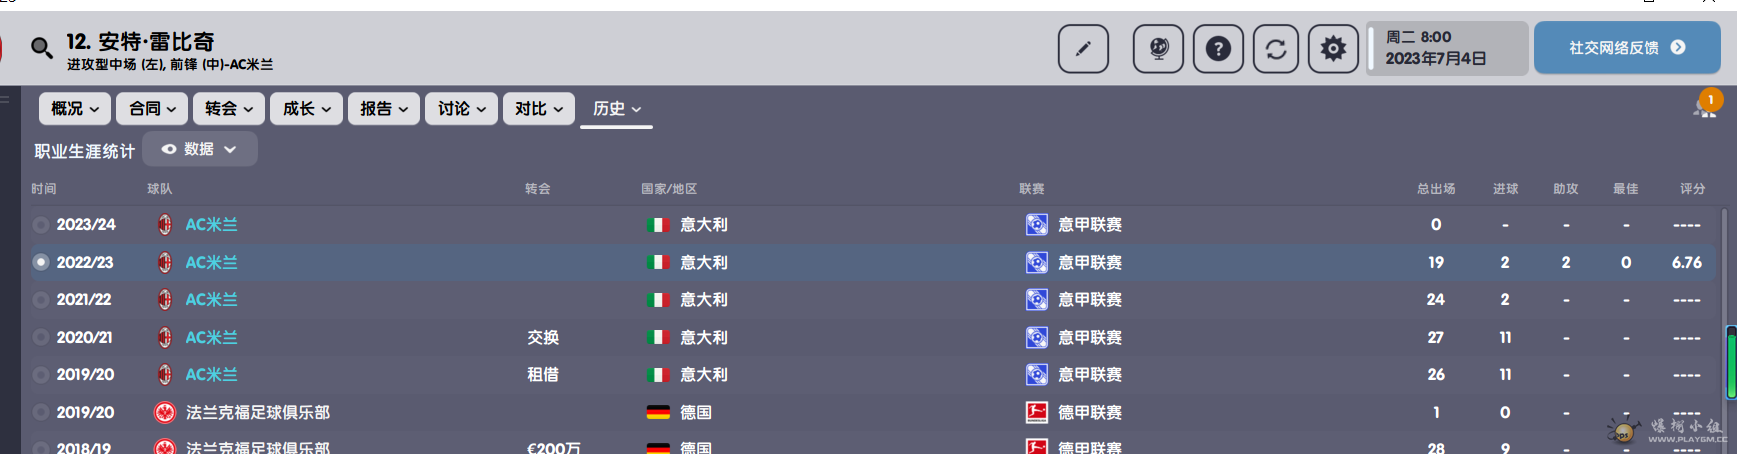The height and width of the screenshot is (454, 1737).
Task: Open AC米兰 link in 2022/23 row
Action: [211, 262]
